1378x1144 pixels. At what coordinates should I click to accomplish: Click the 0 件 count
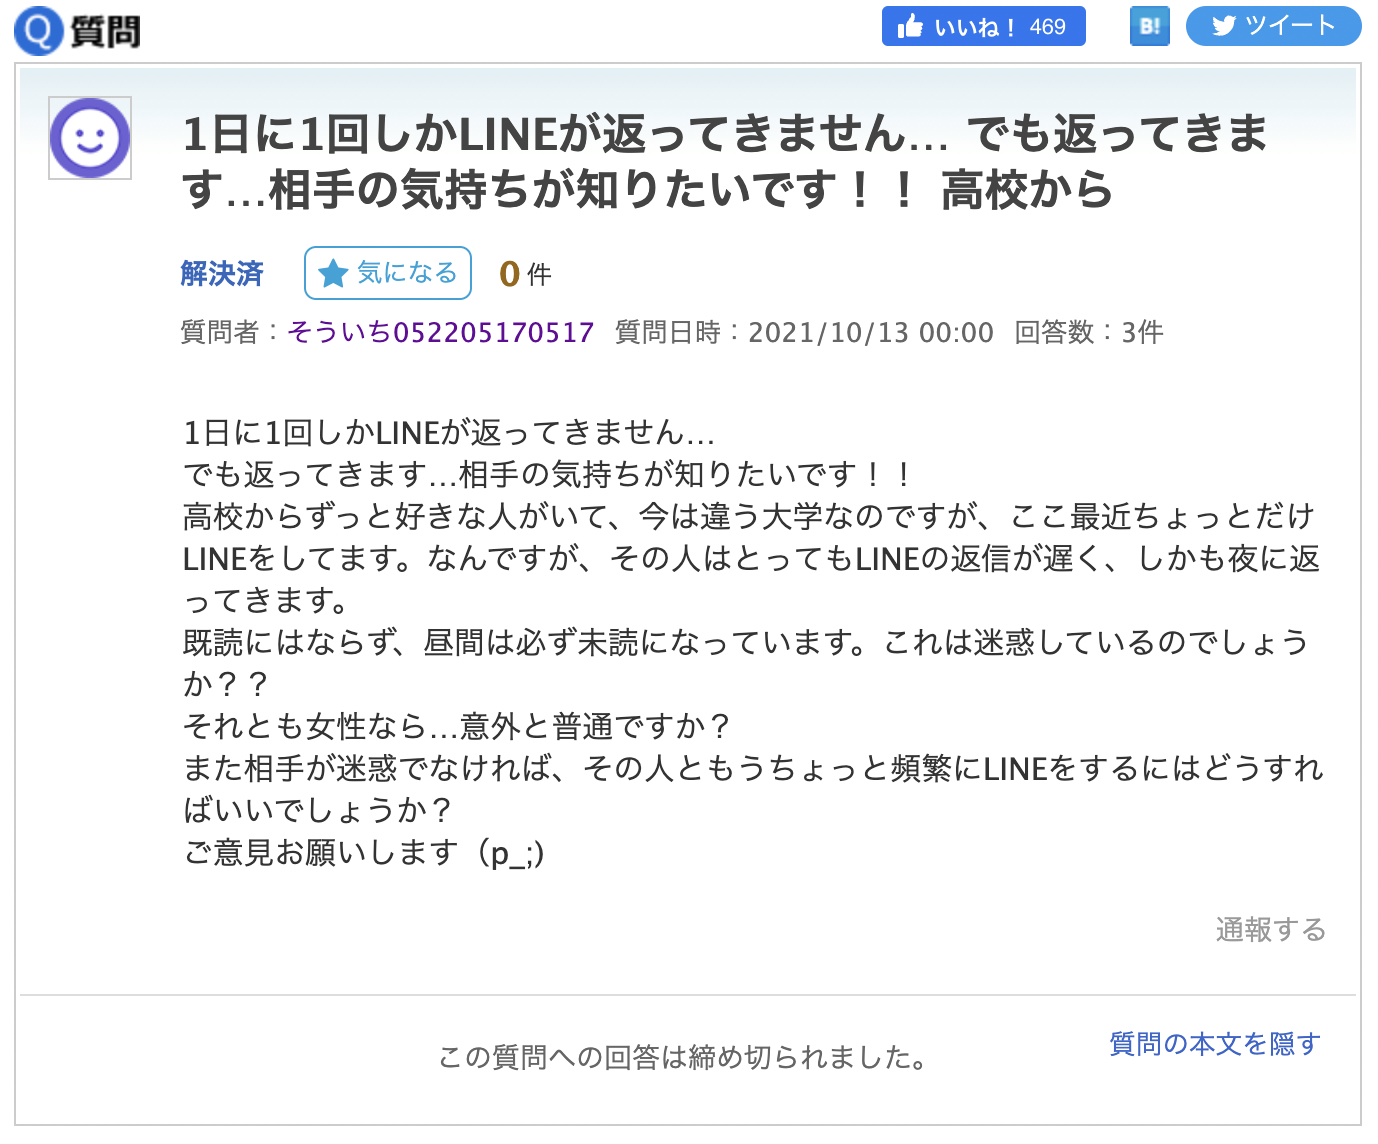coord(525,274)
